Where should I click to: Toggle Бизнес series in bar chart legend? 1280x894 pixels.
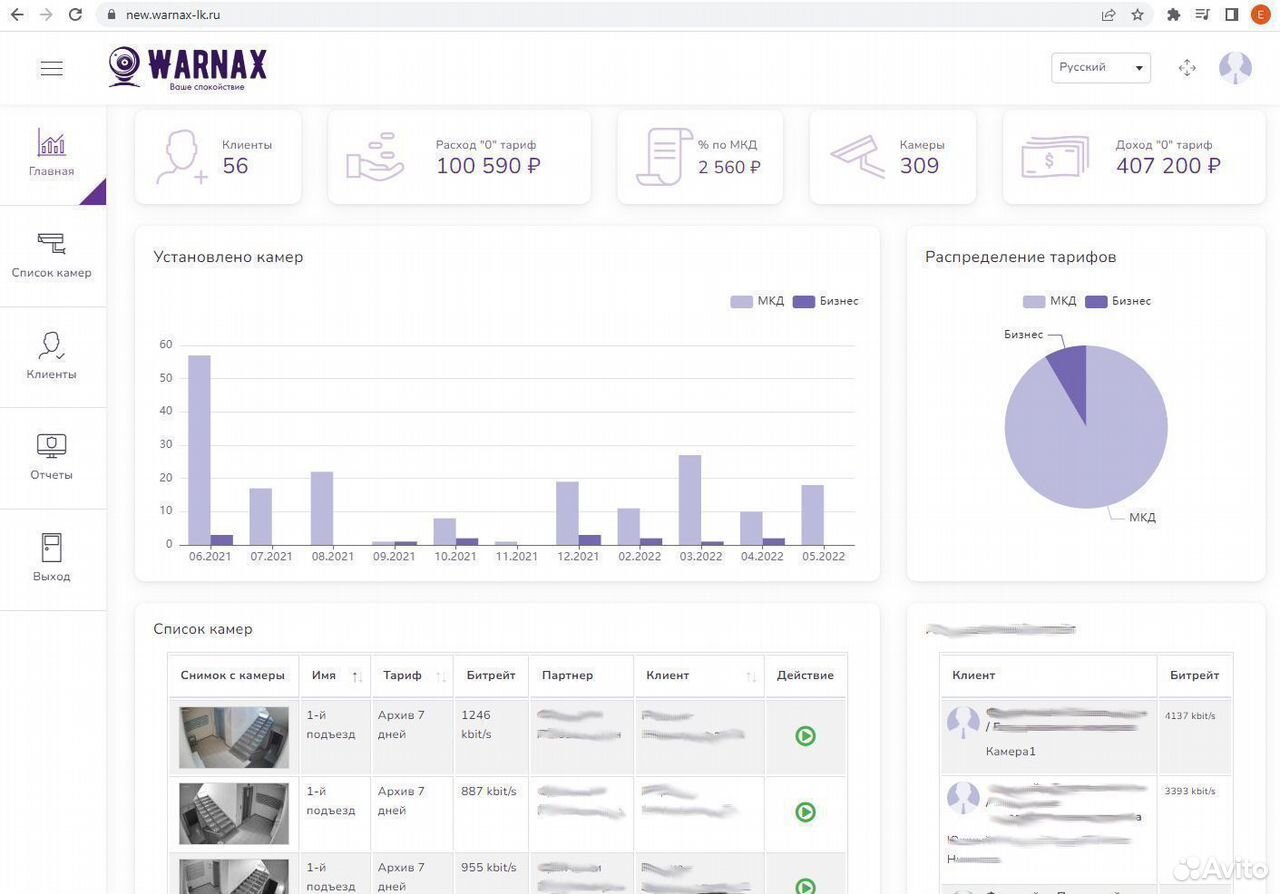[x=825, y=301]
